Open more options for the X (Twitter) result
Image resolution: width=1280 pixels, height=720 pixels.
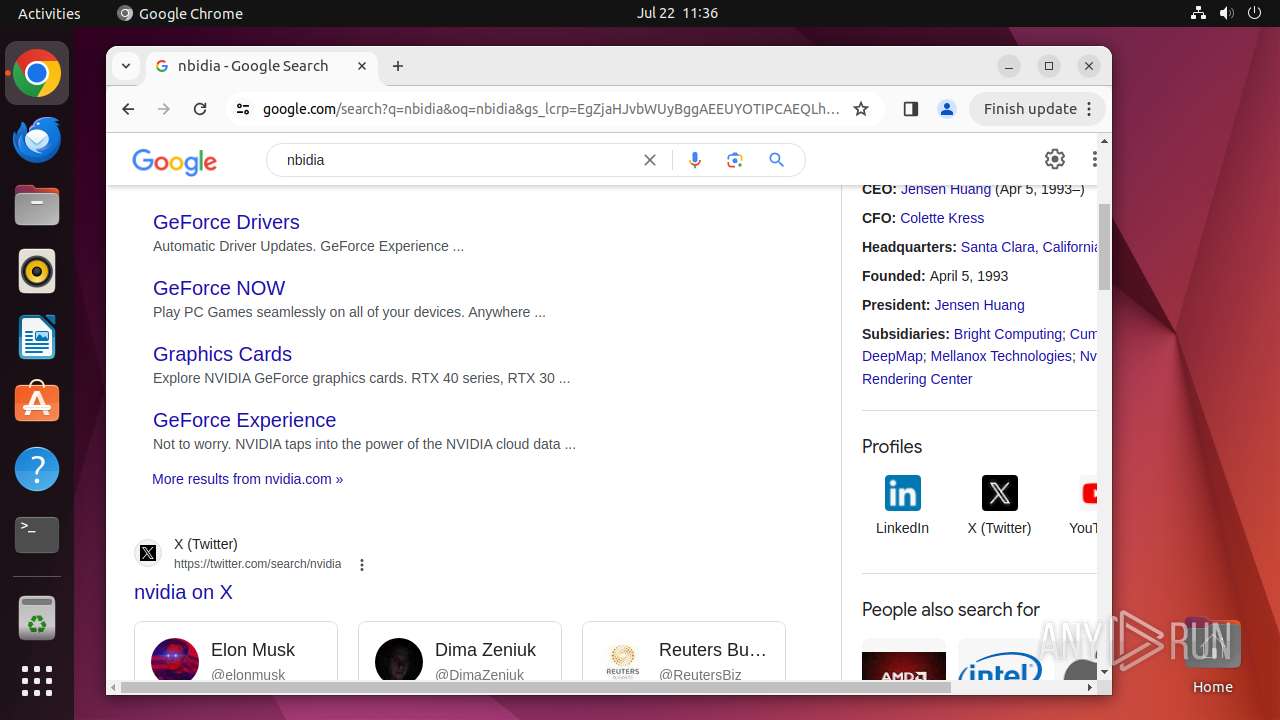coord(362,565)
